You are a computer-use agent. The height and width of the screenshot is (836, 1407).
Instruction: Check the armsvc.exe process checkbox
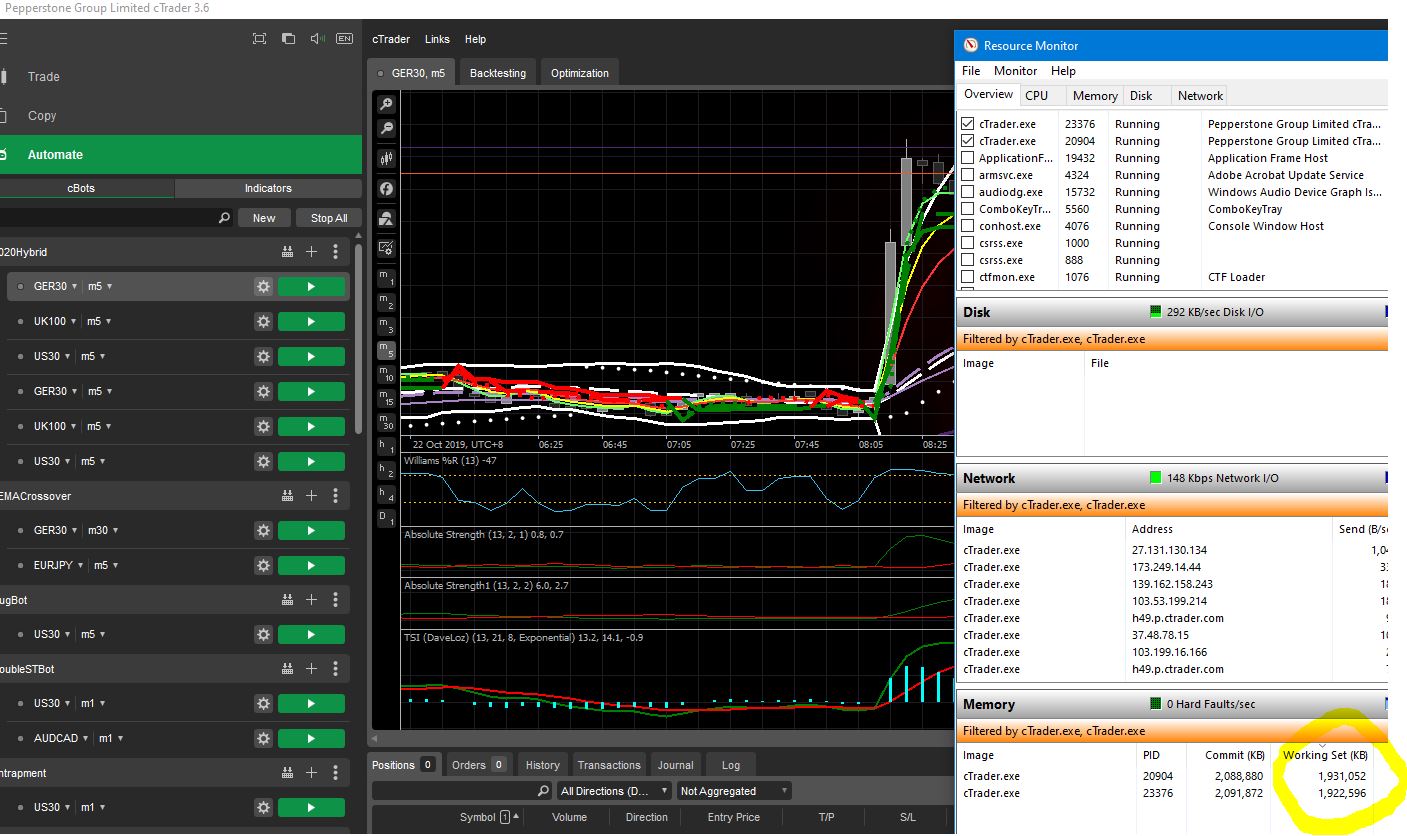(x=967, y=175)
